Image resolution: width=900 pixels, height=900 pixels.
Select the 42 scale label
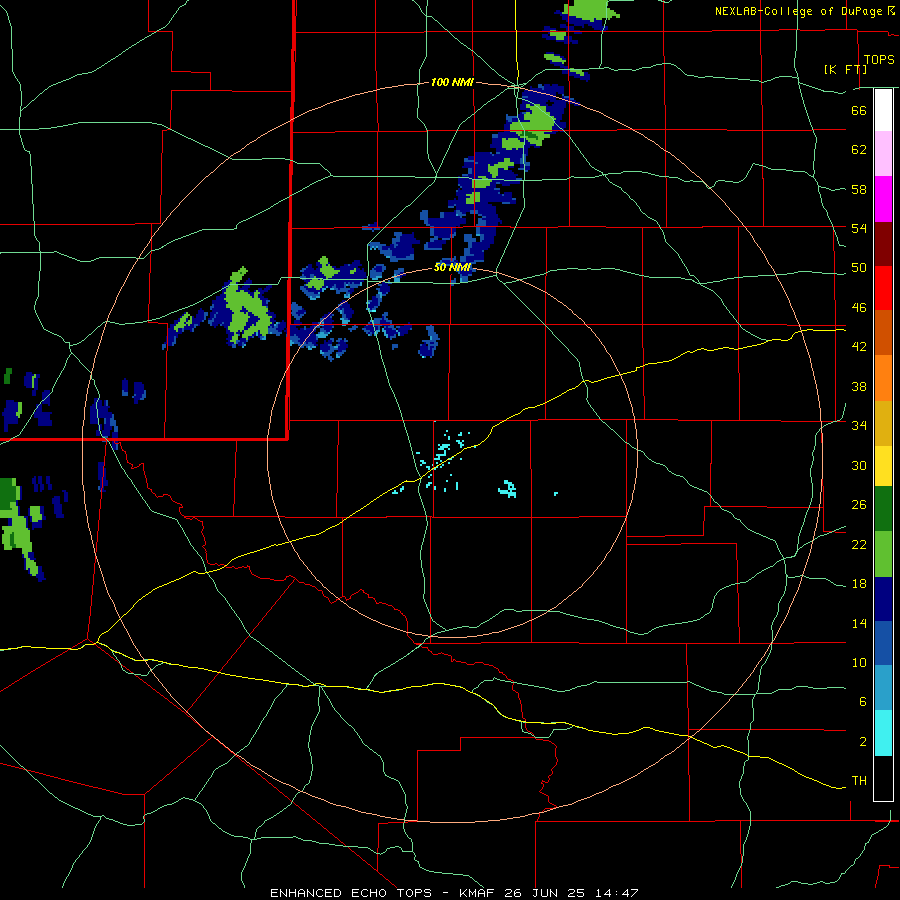point(859,347)
